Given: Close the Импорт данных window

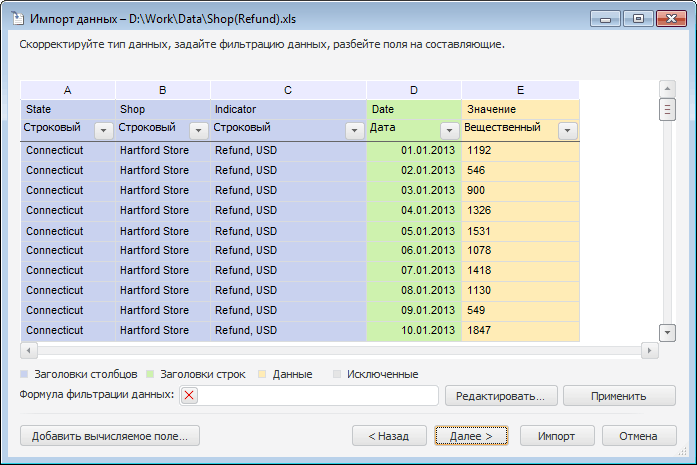Looking at the screenshot, I should coord(671,19).
